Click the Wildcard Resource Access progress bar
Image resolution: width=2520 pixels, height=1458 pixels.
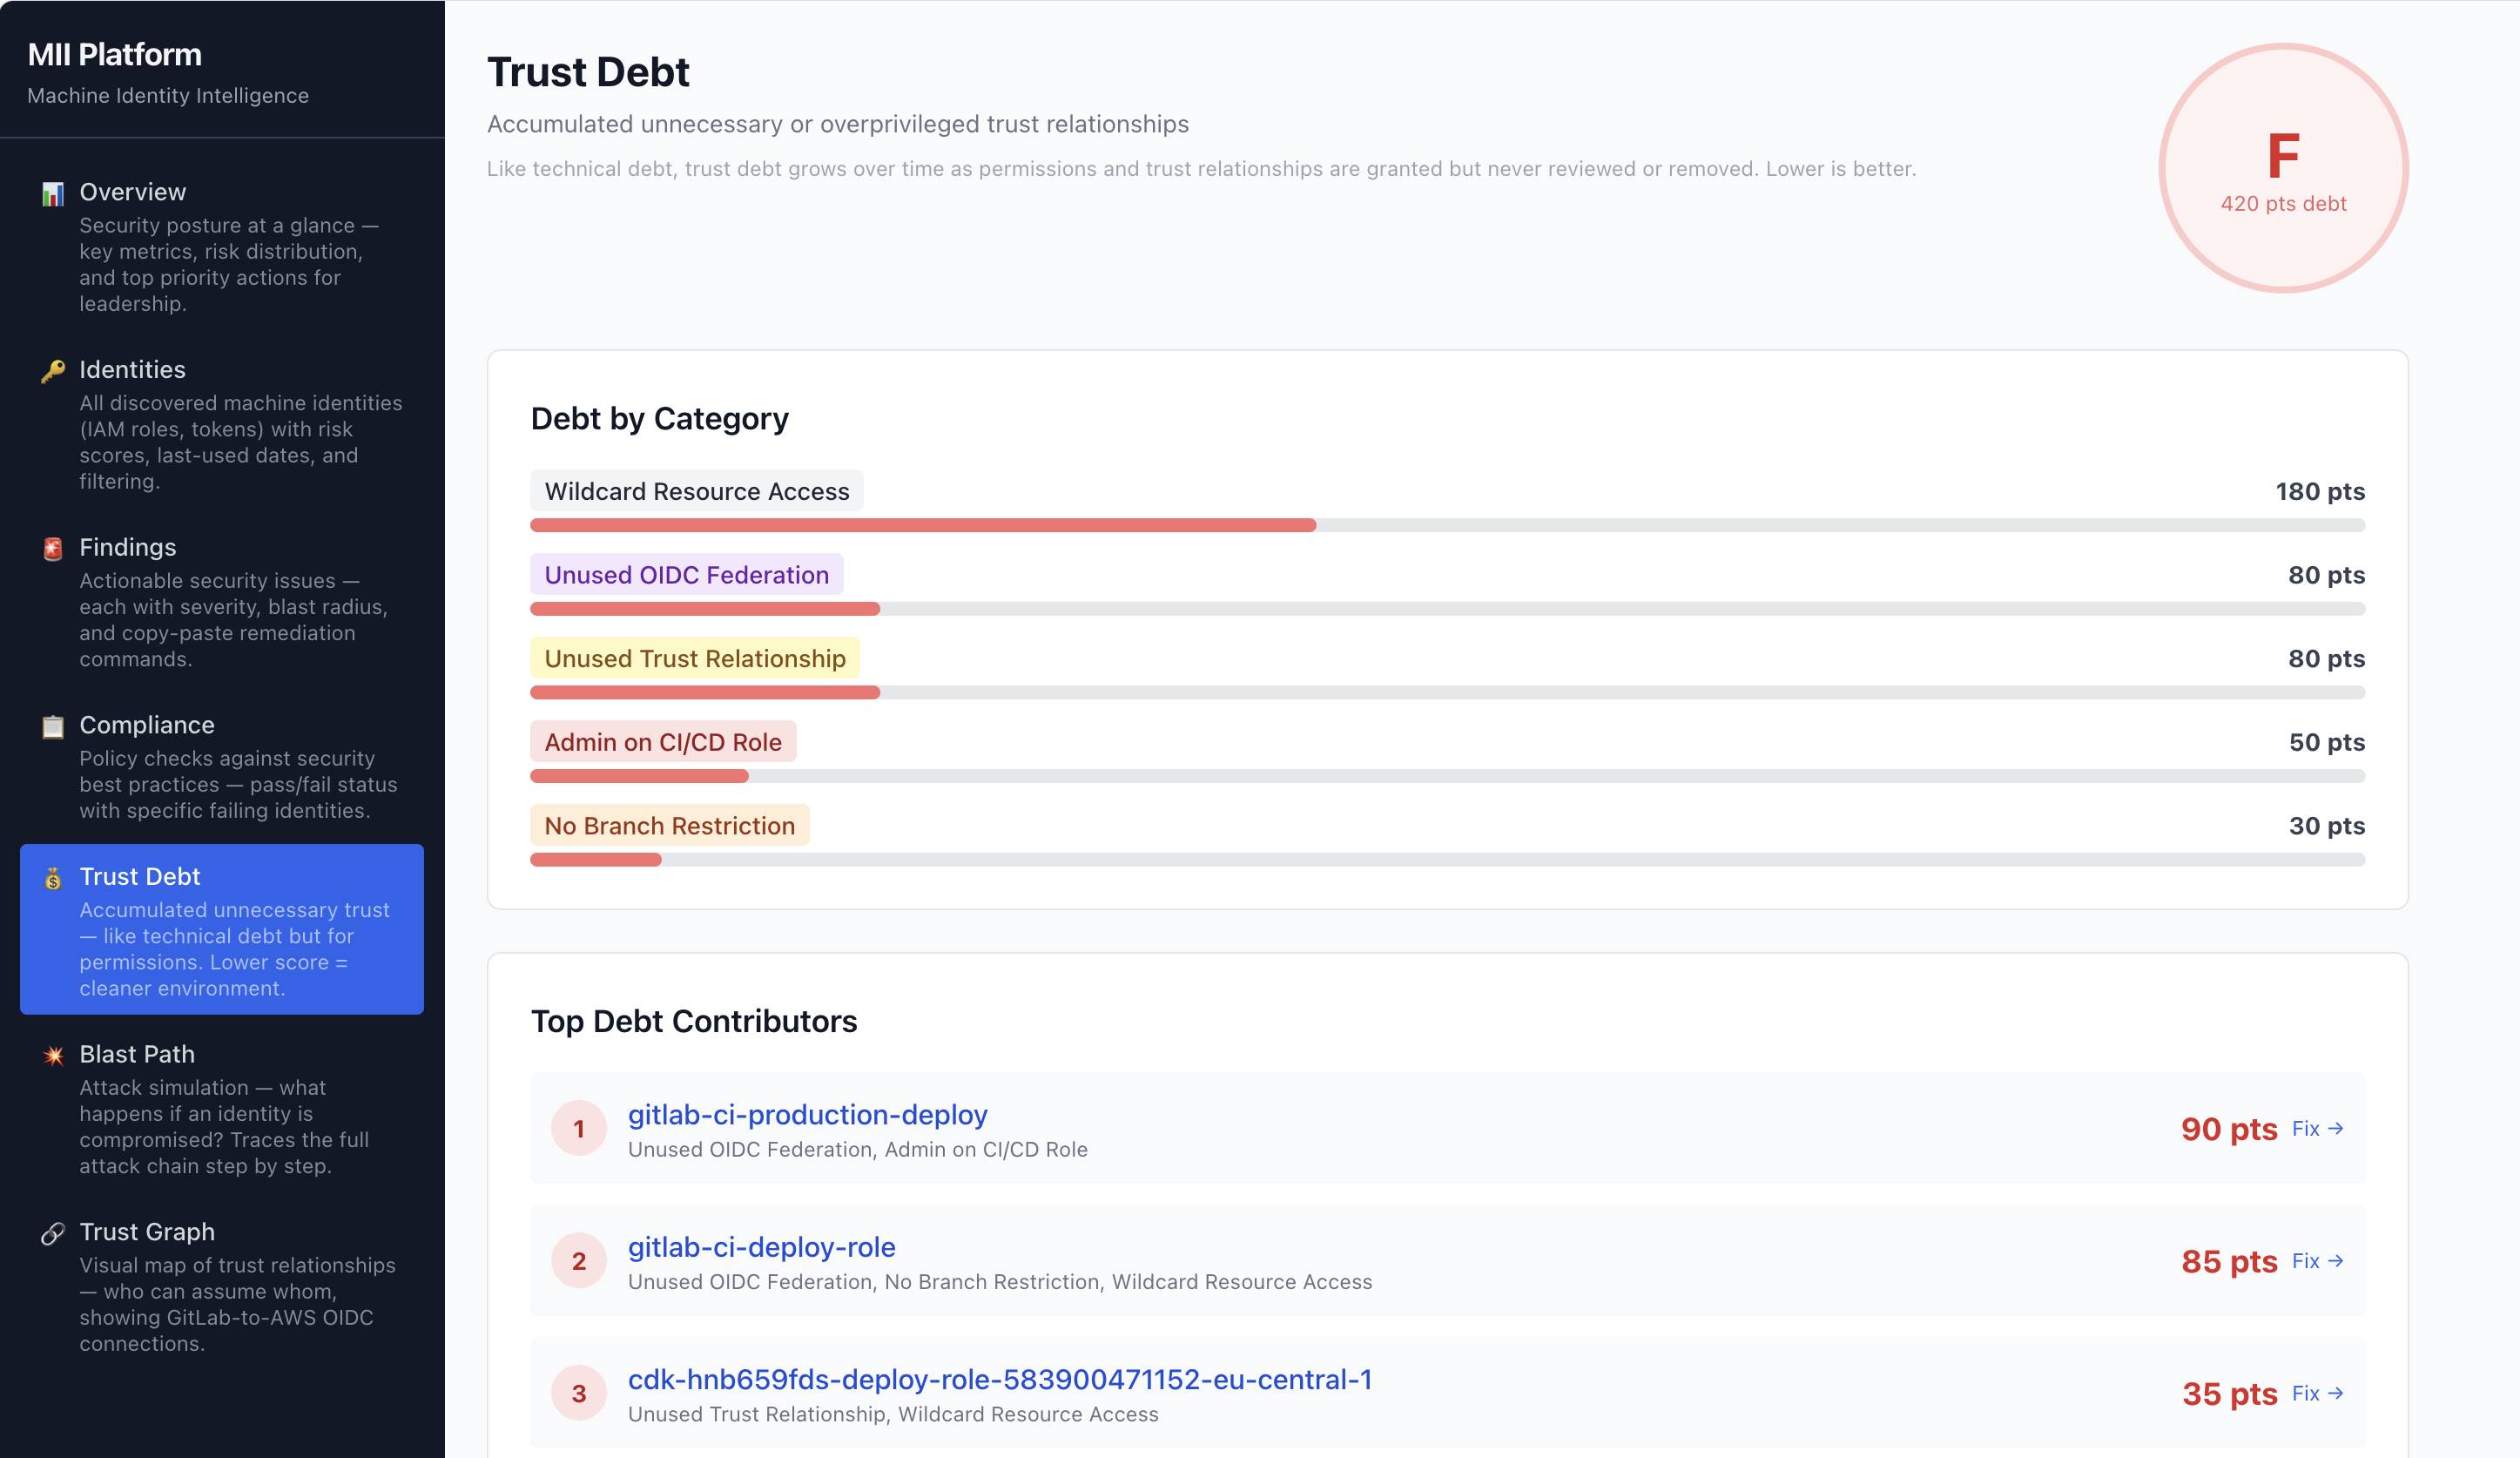coord(1447,526)
